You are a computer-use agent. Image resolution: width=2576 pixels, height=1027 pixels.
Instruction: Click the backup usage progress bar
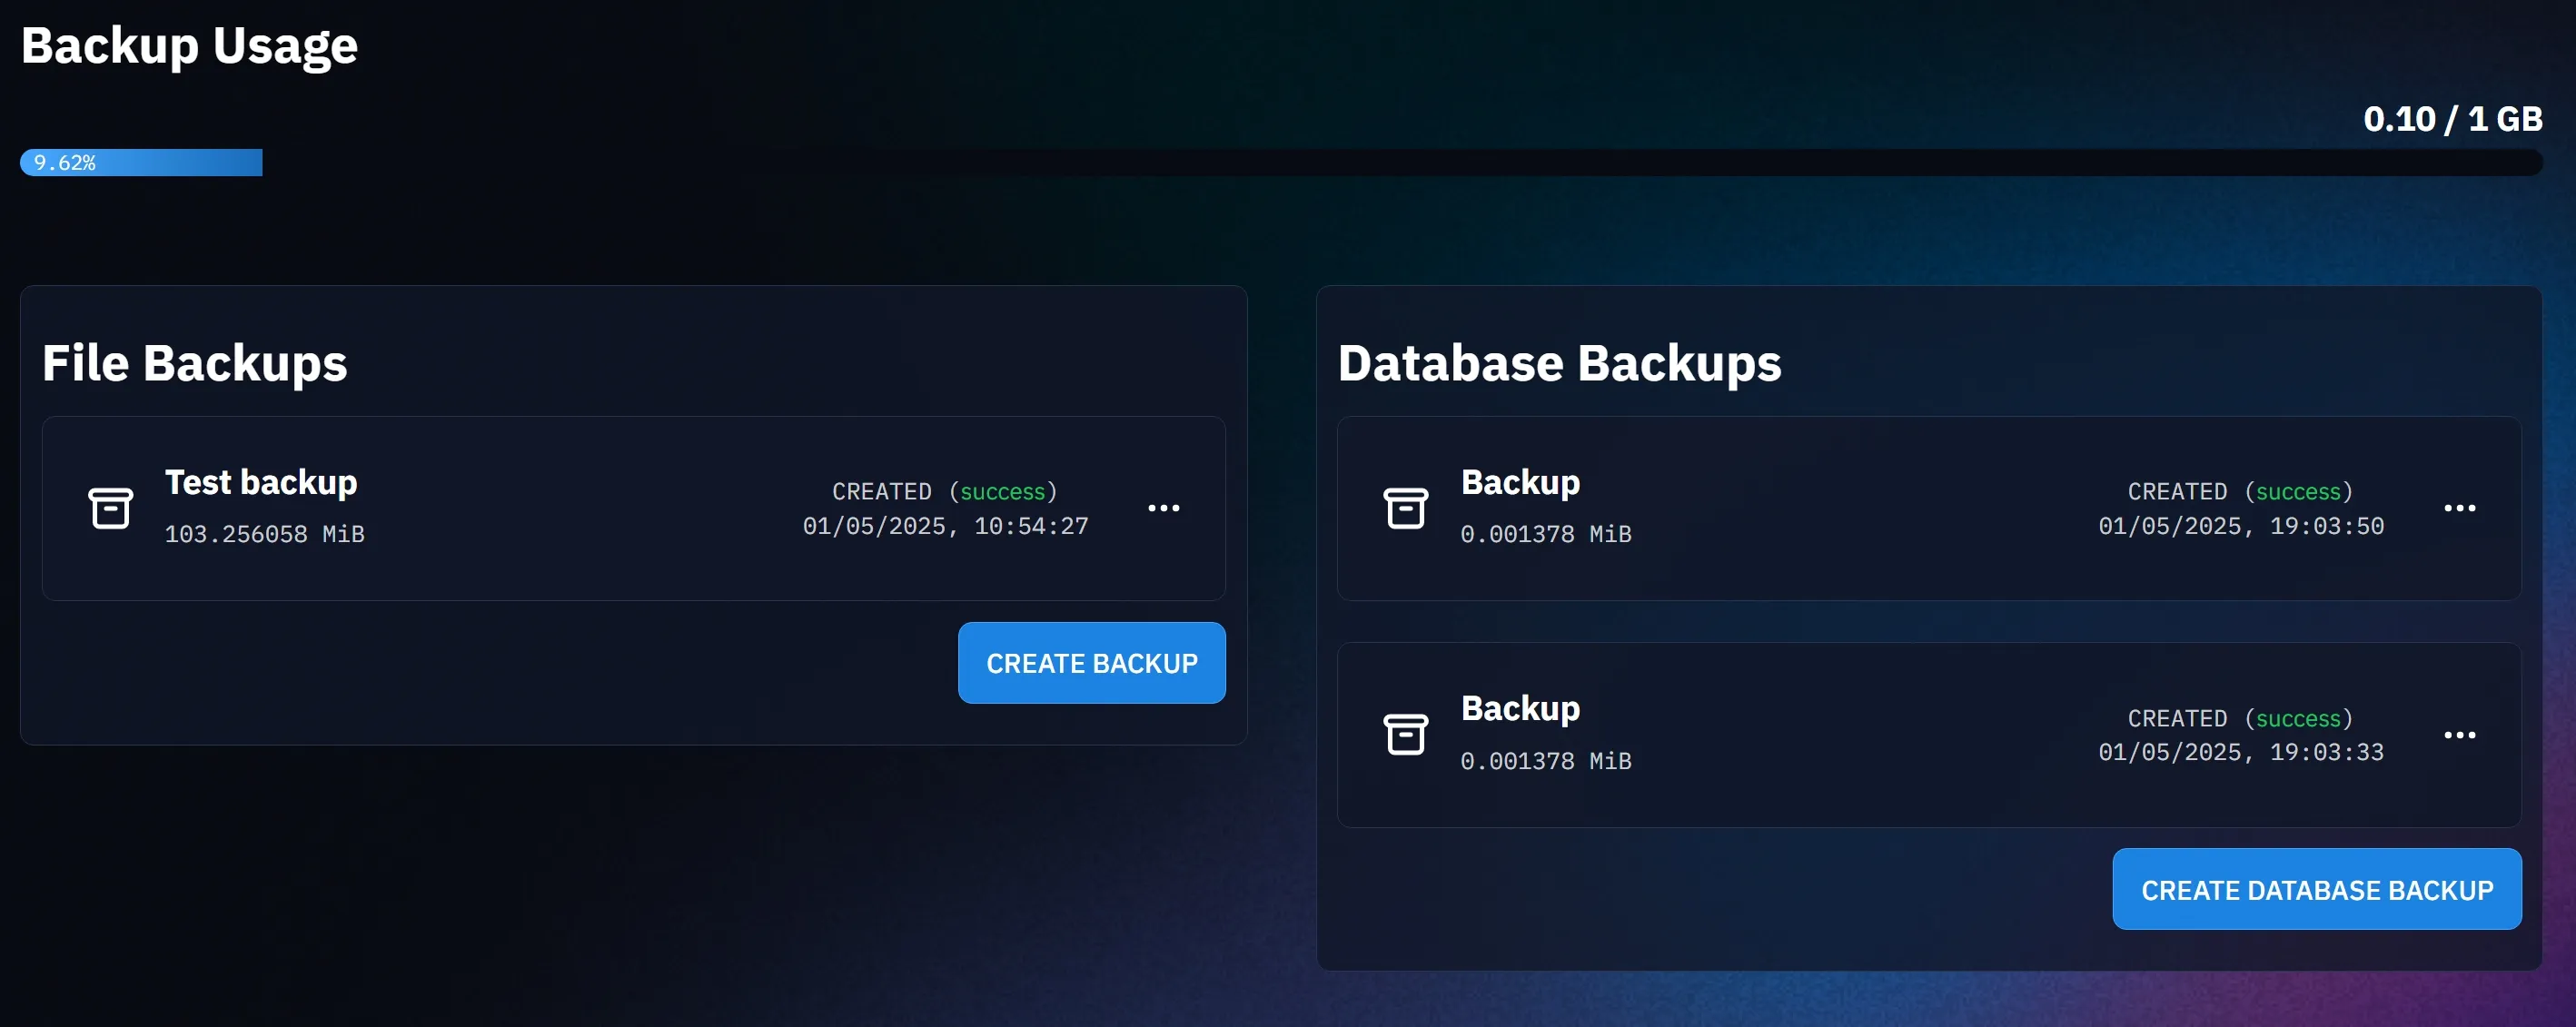[1280, 162]
